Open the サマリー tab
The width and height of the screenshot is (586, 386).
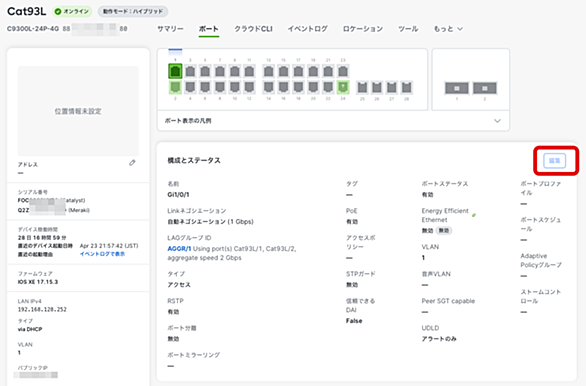coord(170,29)
